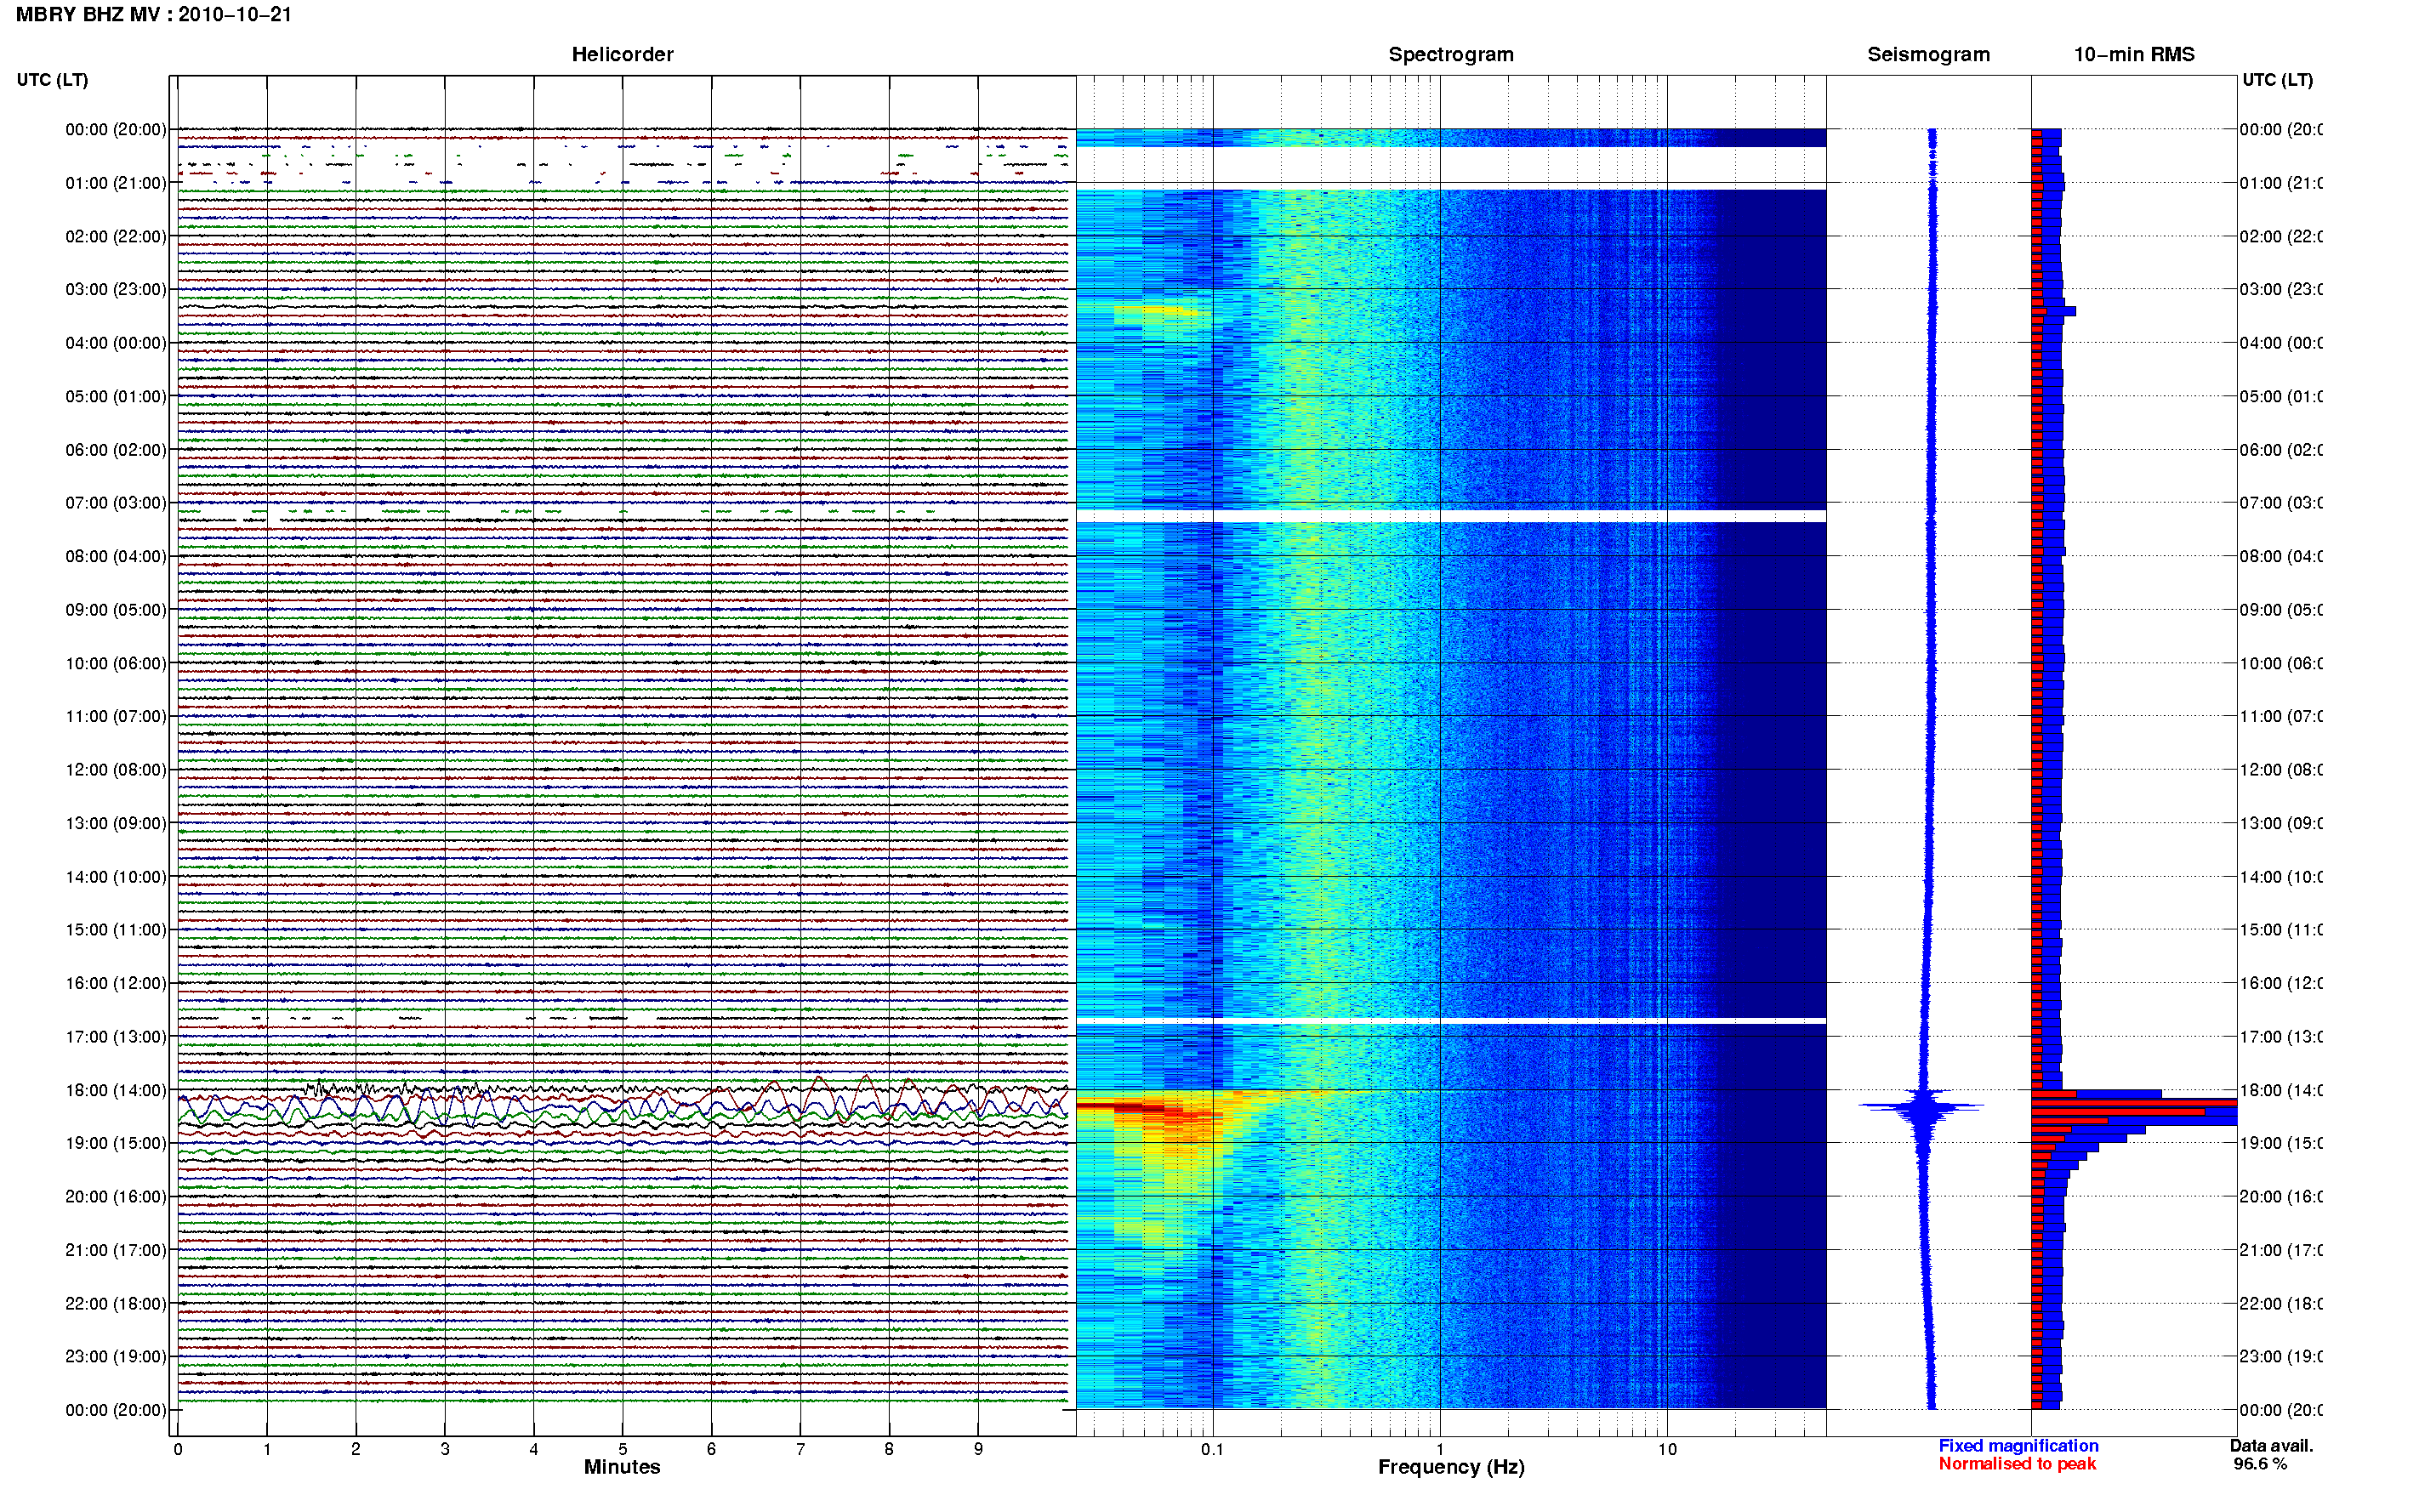Click the left 03:00 (23:00) time label
2419x1512 pixels.
click(x=116, y=289)
